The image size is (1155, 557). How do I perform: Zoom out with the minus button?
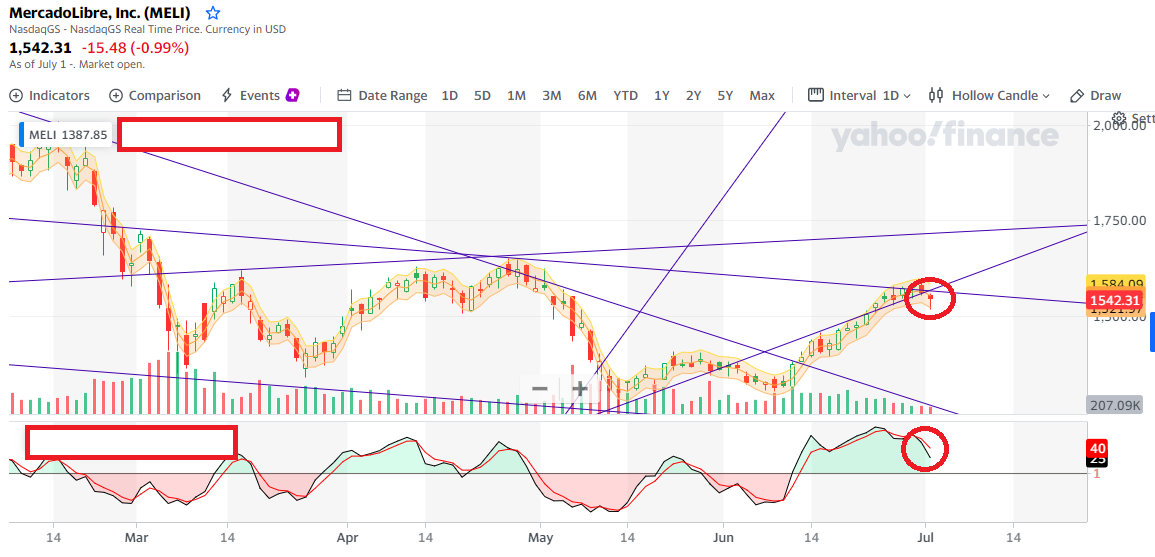[540, 388]
